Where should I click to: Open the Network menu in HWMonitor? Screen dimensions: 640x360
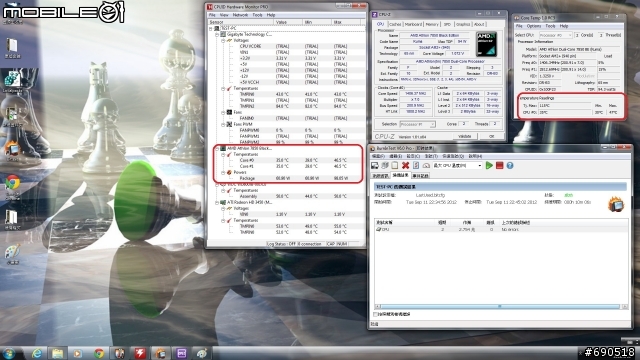(240, 15)
